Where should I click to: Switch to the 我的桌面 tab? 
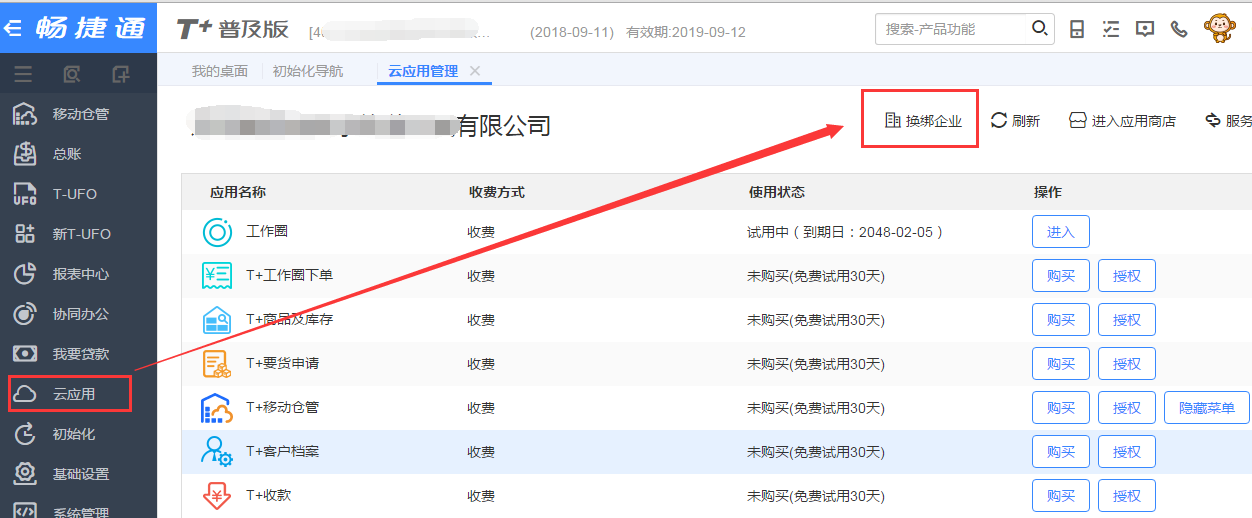(x=220, y=71)
